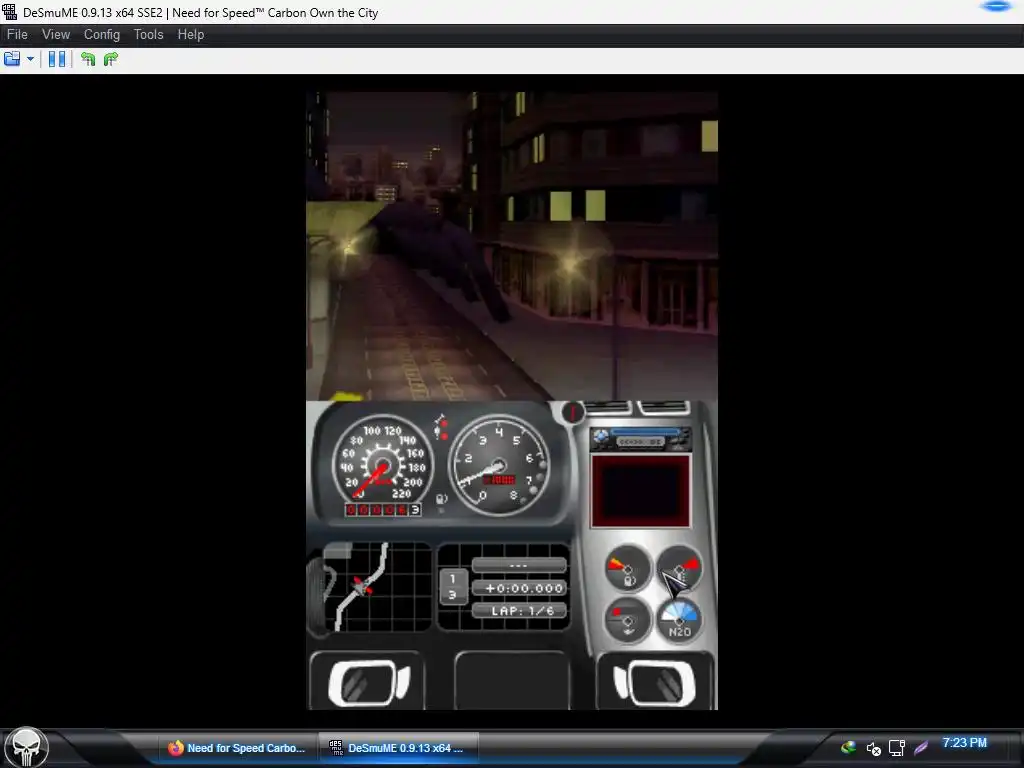This screenshot has width=1024, height=768.
Task: Click the race position 1/3 indicator
Action: pos(453,586)
